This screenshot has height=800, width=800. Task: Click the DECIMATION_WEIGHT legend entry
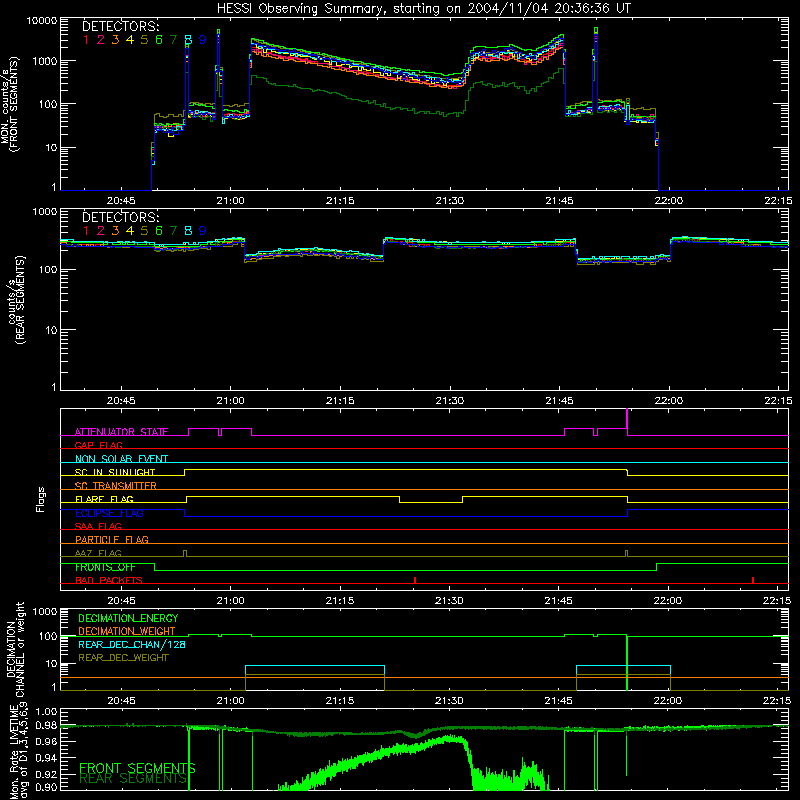(127, 631)
